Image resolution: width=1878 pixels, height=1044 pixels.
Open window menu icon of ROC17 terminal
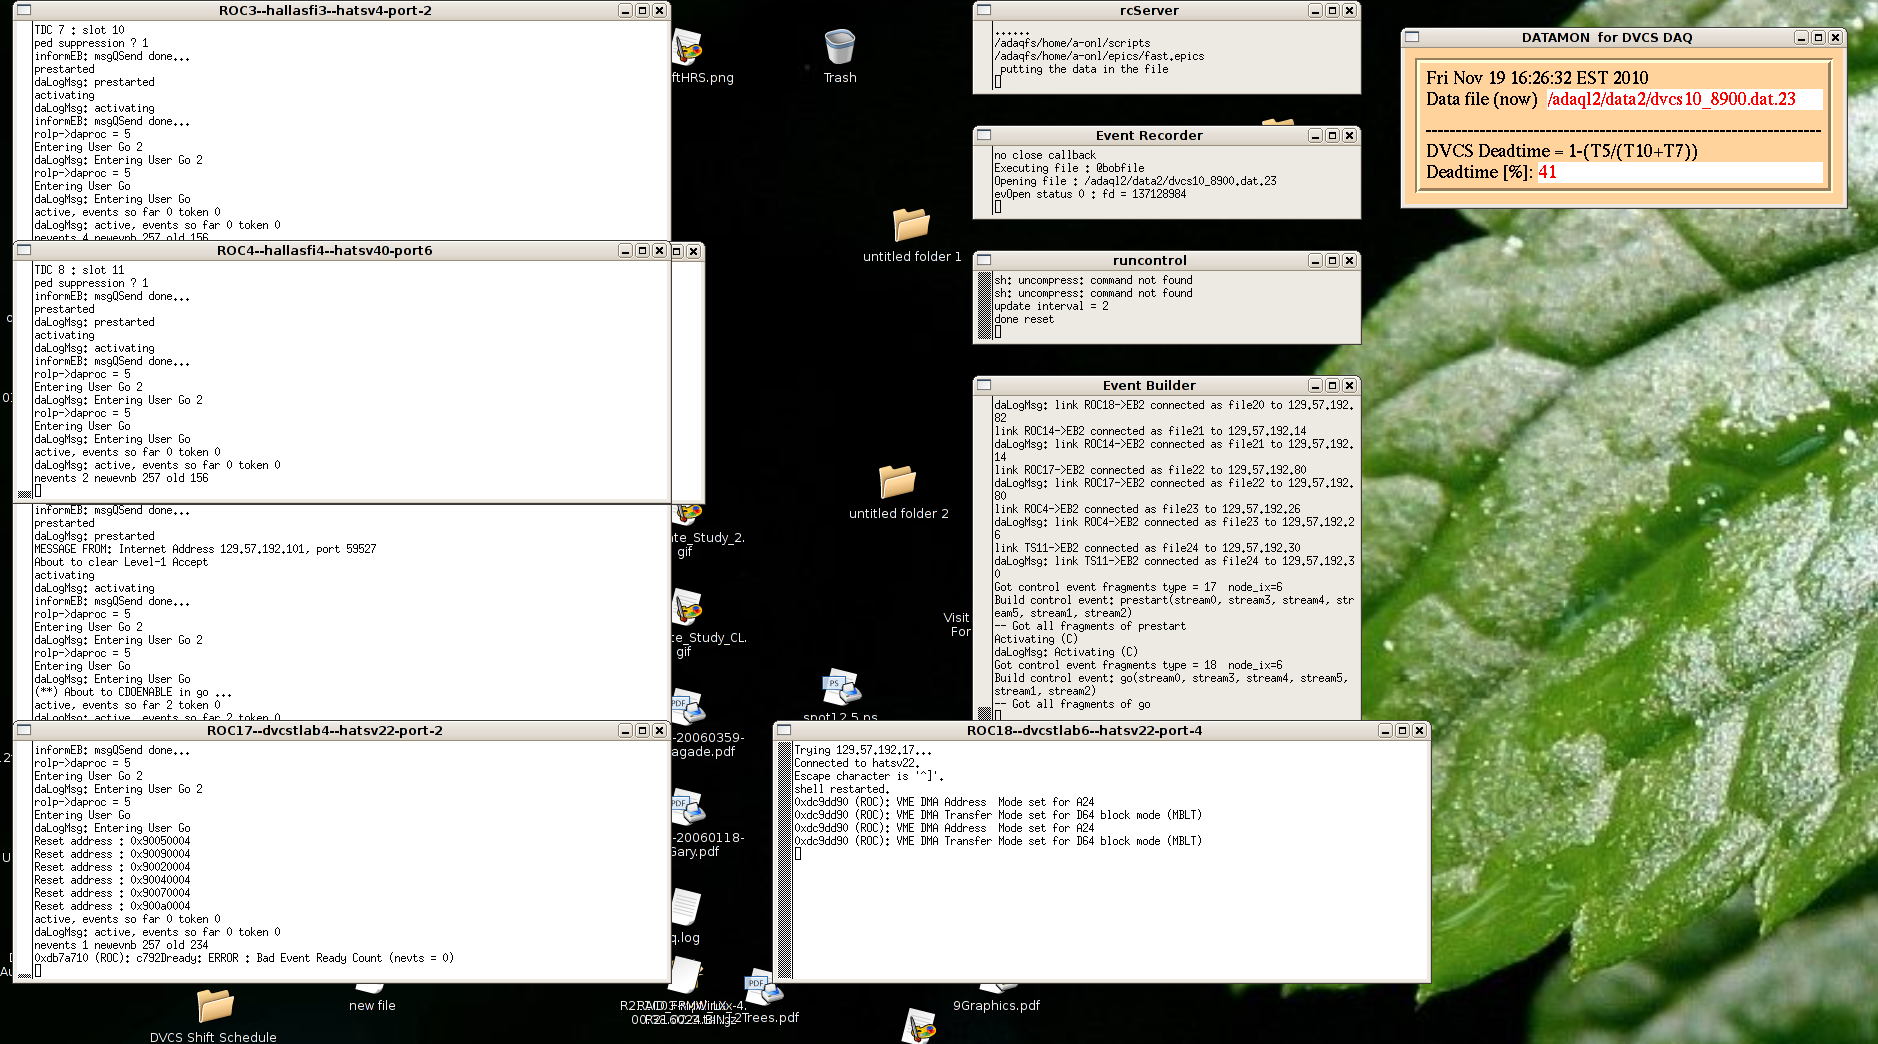coord(24,730)
